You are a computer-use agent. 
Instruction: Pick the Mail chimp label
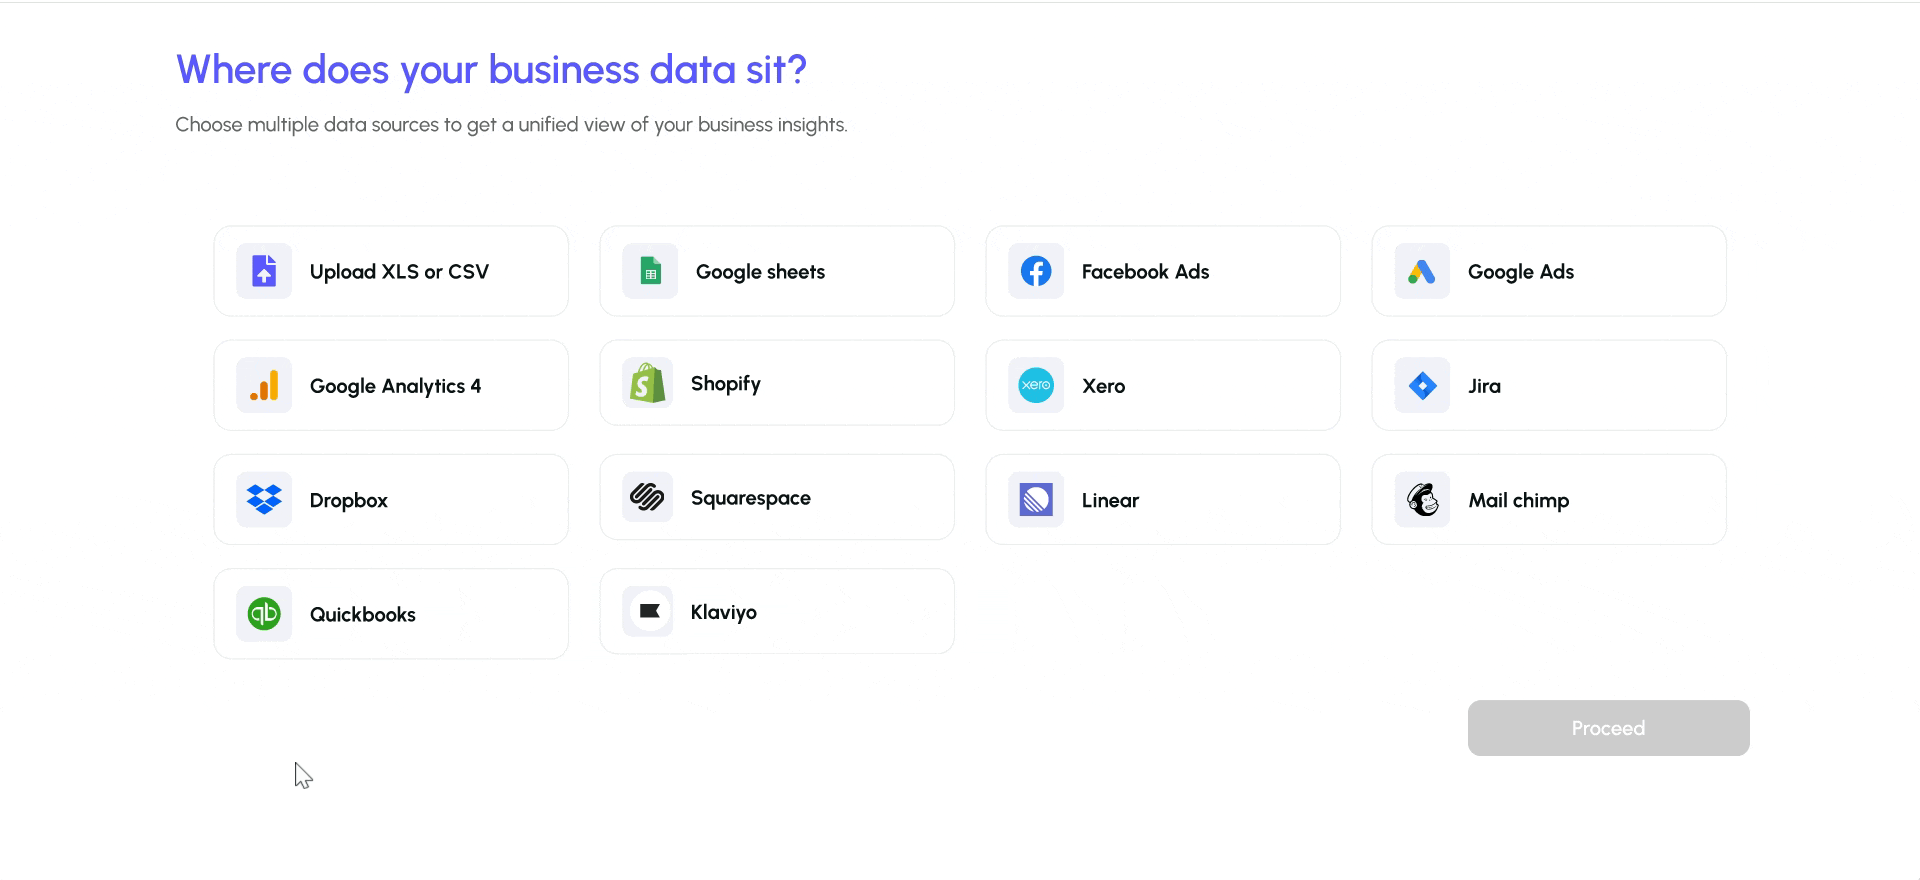point(1518,500)
